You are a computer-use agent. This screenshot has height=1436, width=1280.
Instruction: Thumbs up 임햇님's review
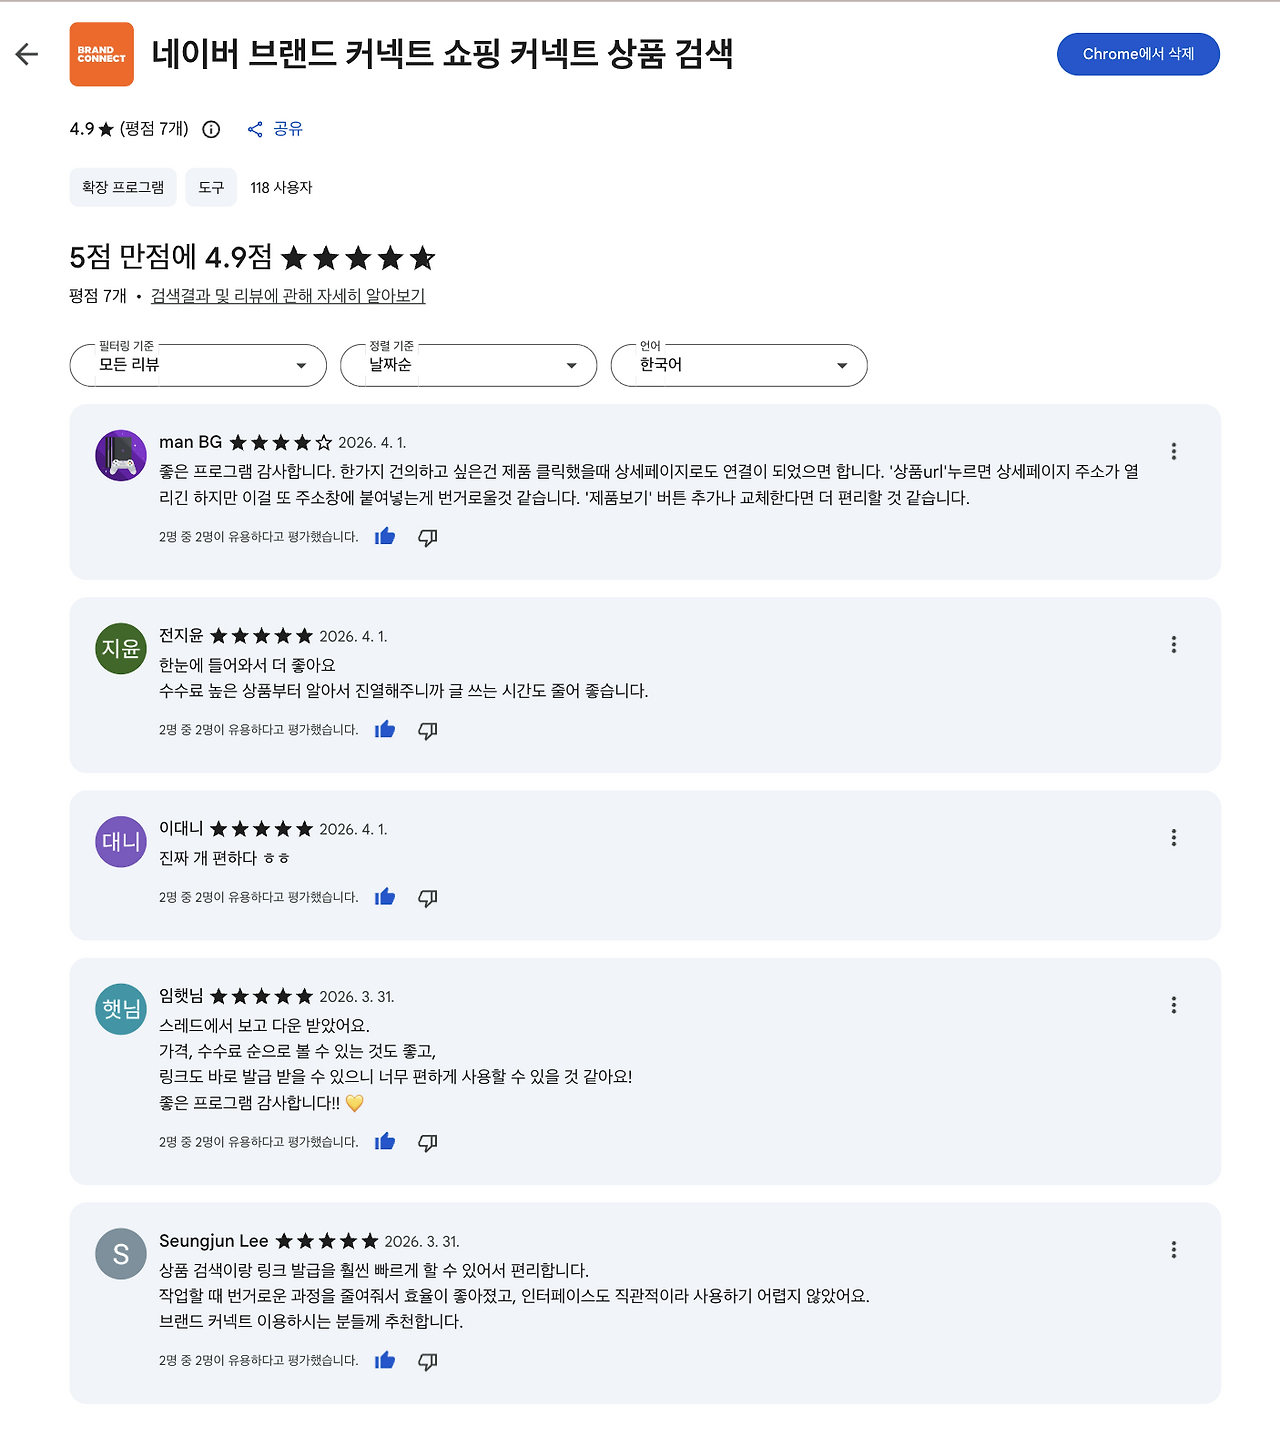(x=384, y=1141)
